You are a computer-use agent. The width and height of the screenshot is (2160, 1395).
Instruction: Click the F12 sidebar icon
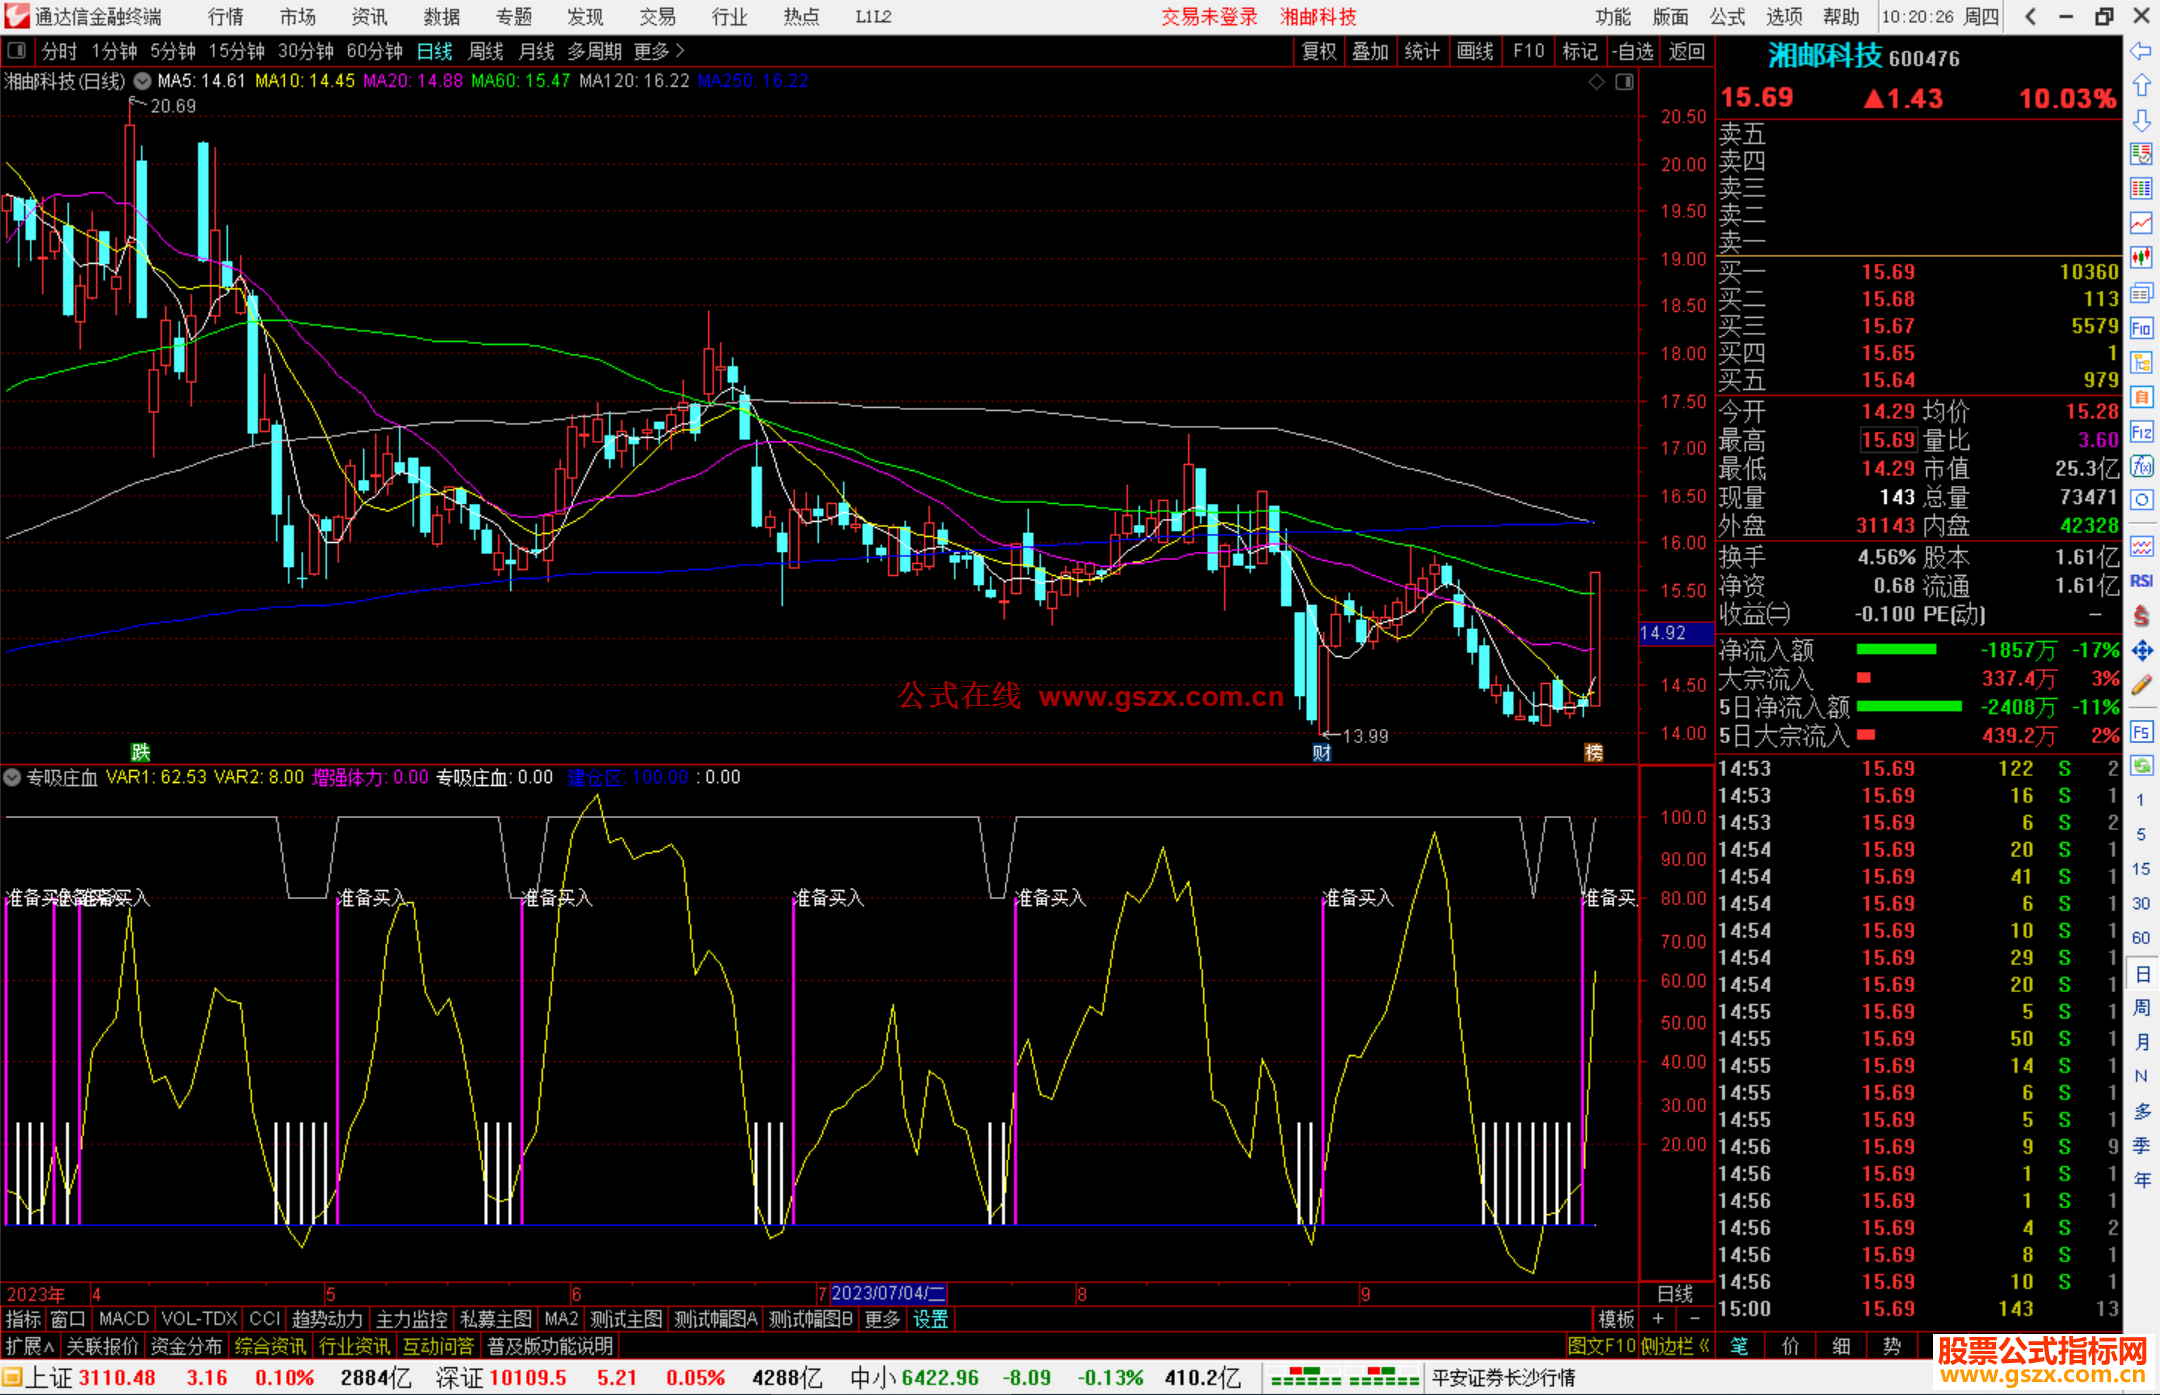coord(2141,433)
